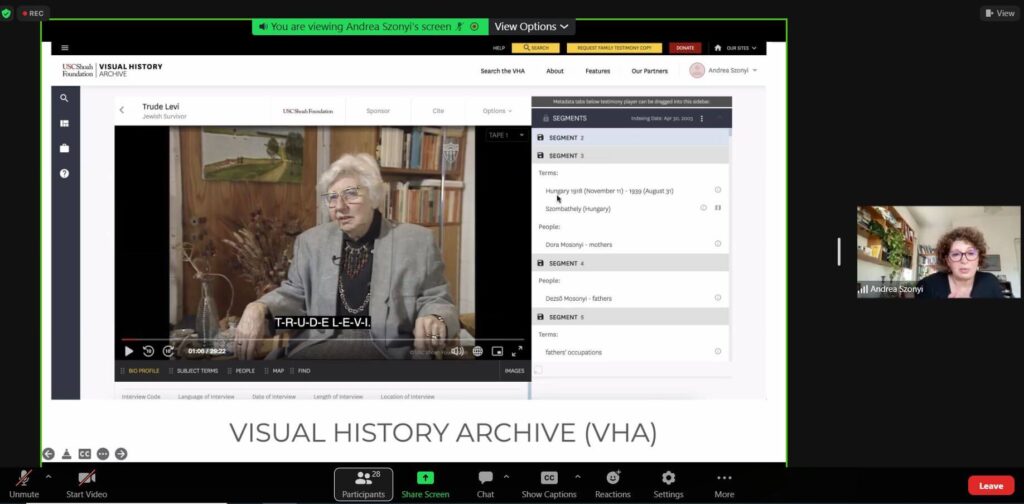The image size is (1024, 504).
Task: Click the Zoom security shield icon
Action: click(x=6, y=13)
